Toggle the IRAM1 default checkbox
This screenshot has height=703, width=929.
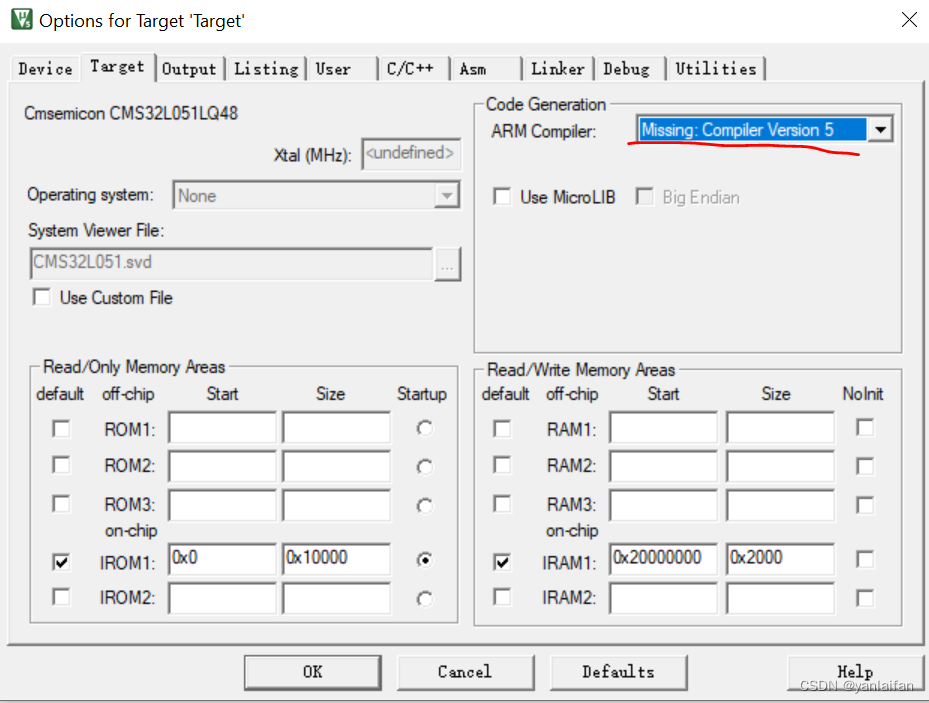pos(503,563)
